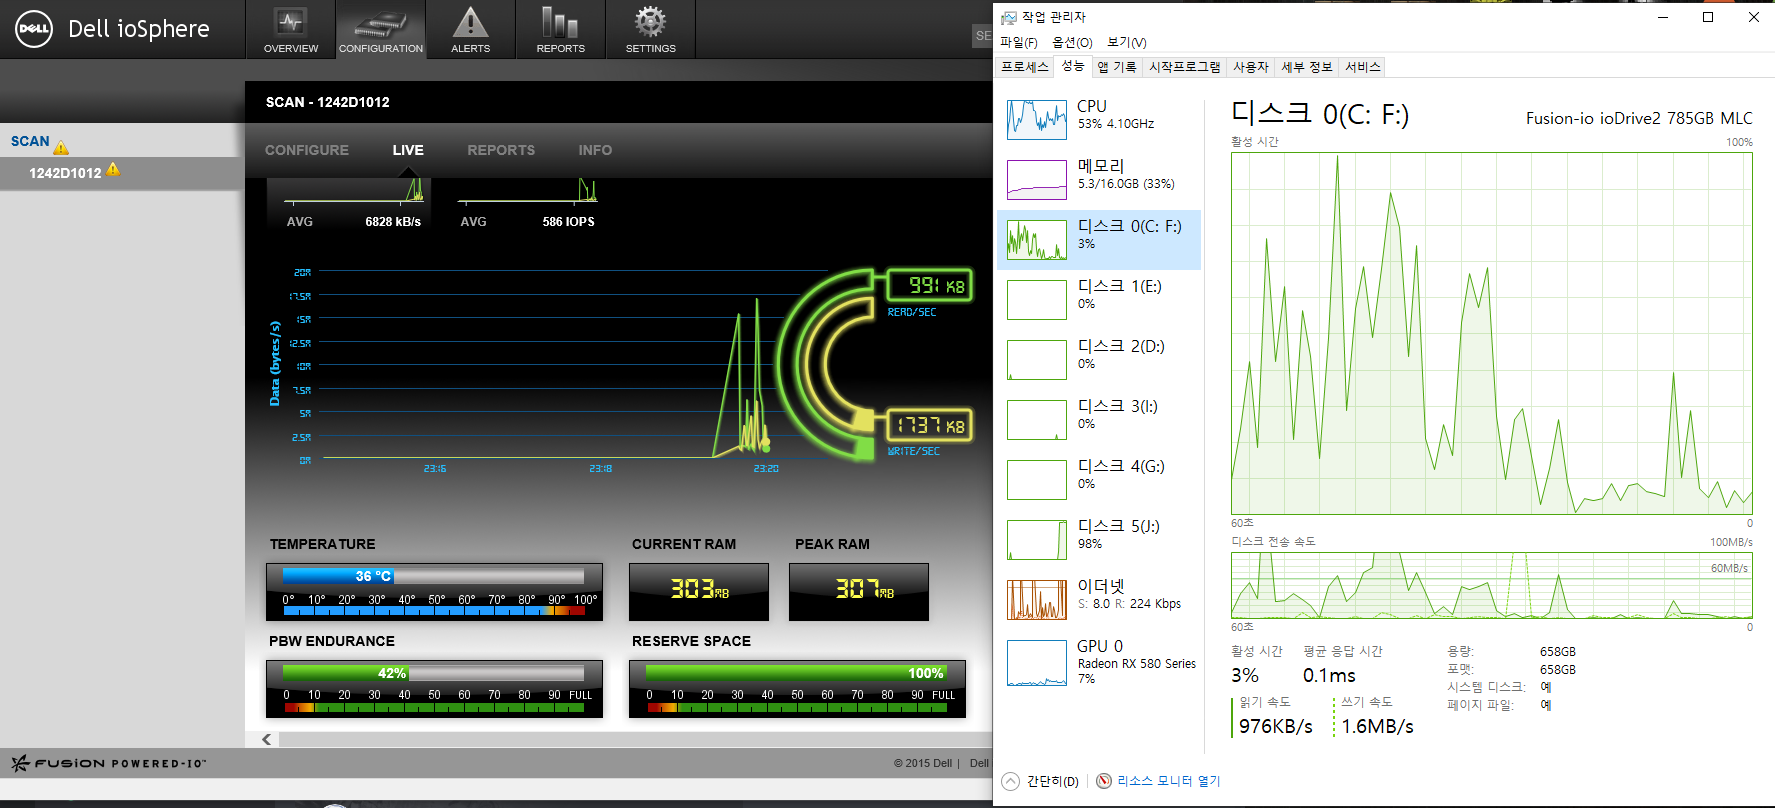Click warning icon next to SCAN
Screen dimensions: 1775x808
61,147
